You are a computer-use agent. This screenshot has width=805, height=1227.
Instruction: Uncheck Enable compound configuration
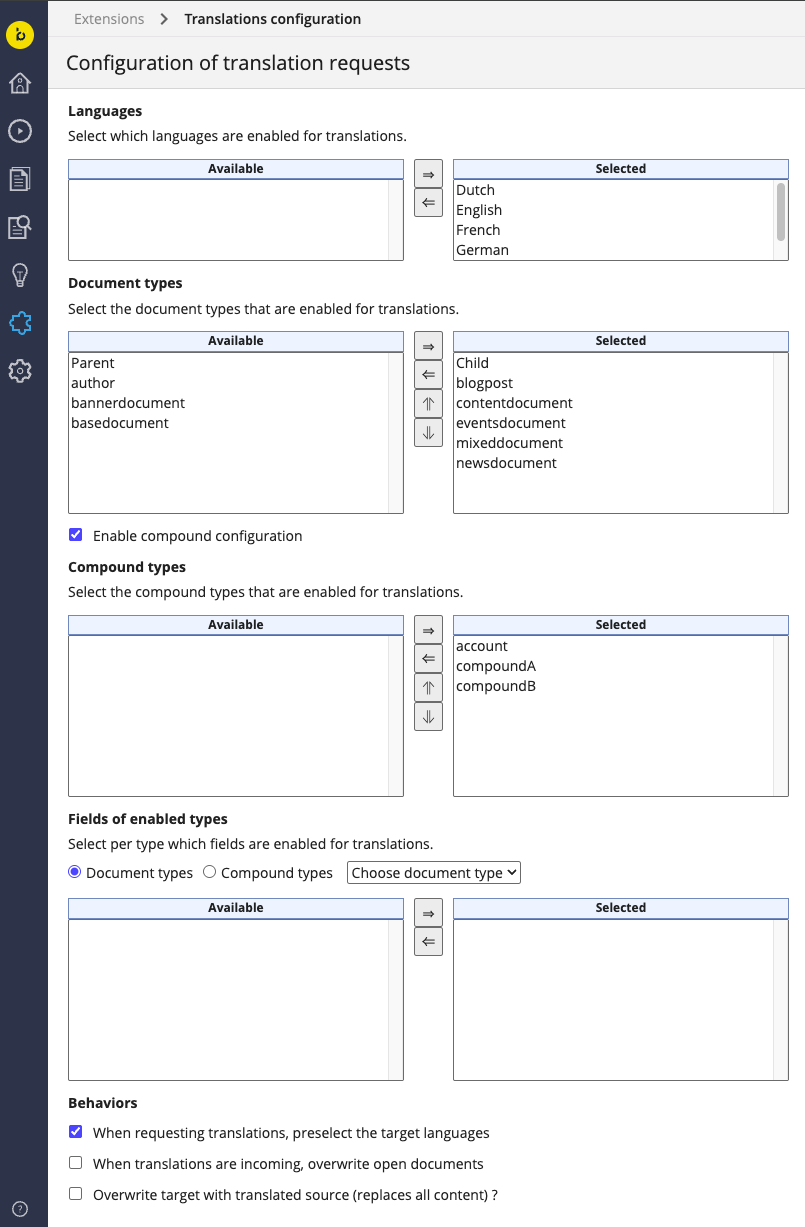coord(75,535)
